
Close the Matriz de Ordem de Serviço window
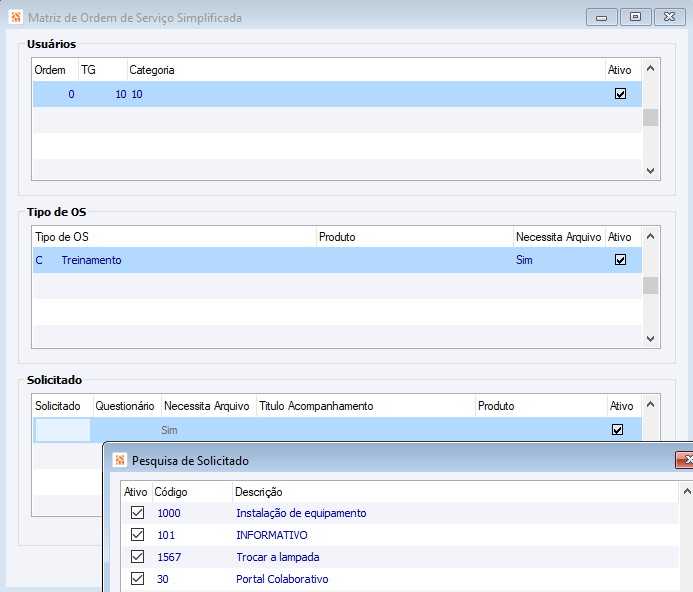670,17
